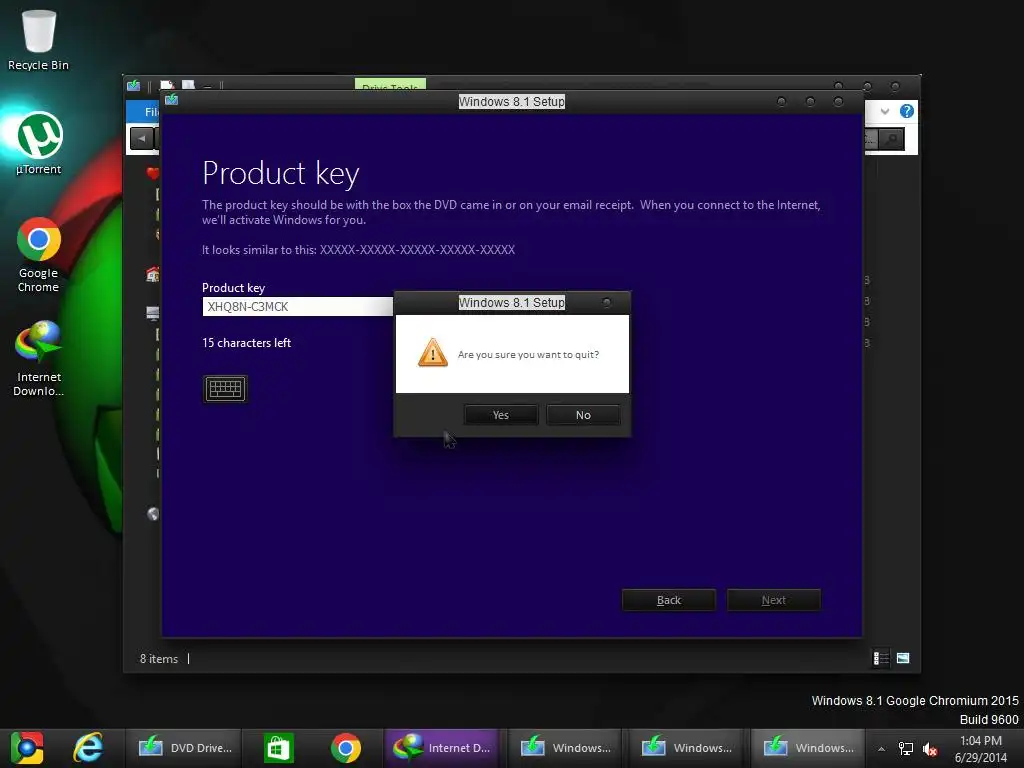
Task: Switch to the first Windows... taskbar button
Action: 566,748
